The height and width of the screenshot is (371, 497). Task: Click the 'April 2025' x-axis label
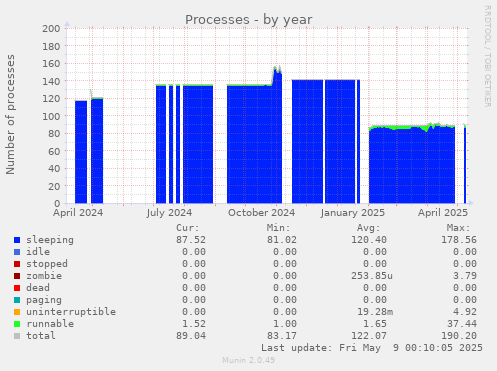(443, 213)
